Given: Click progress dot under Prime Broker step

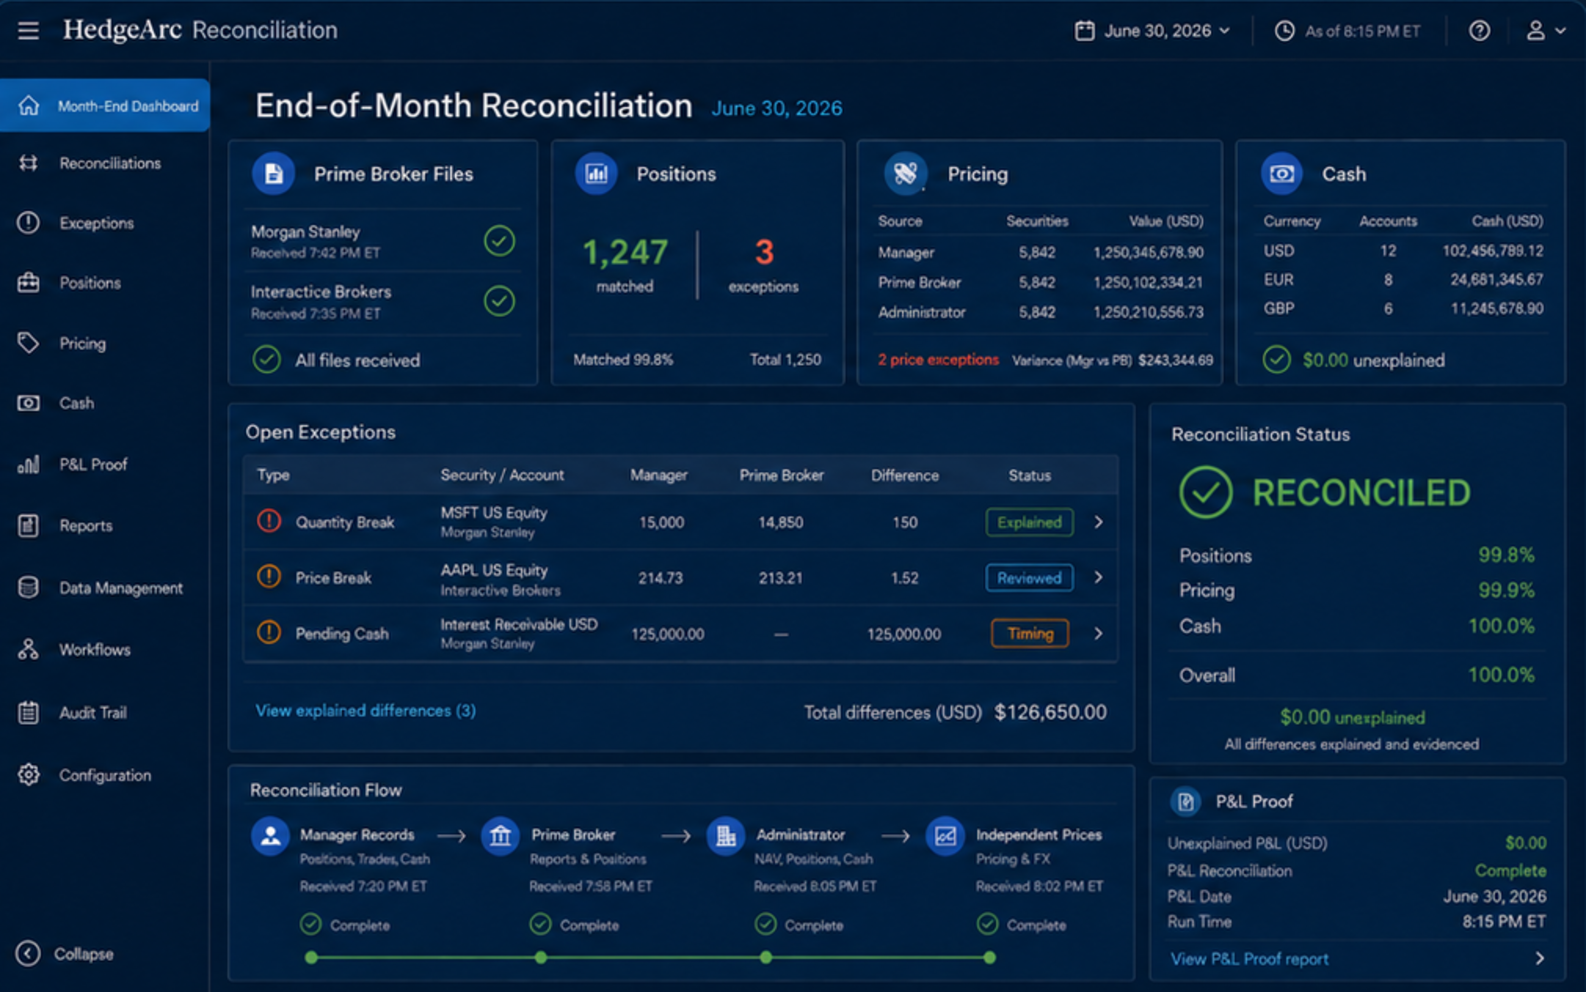Looking at the screenshot, I should coord(541,957).
